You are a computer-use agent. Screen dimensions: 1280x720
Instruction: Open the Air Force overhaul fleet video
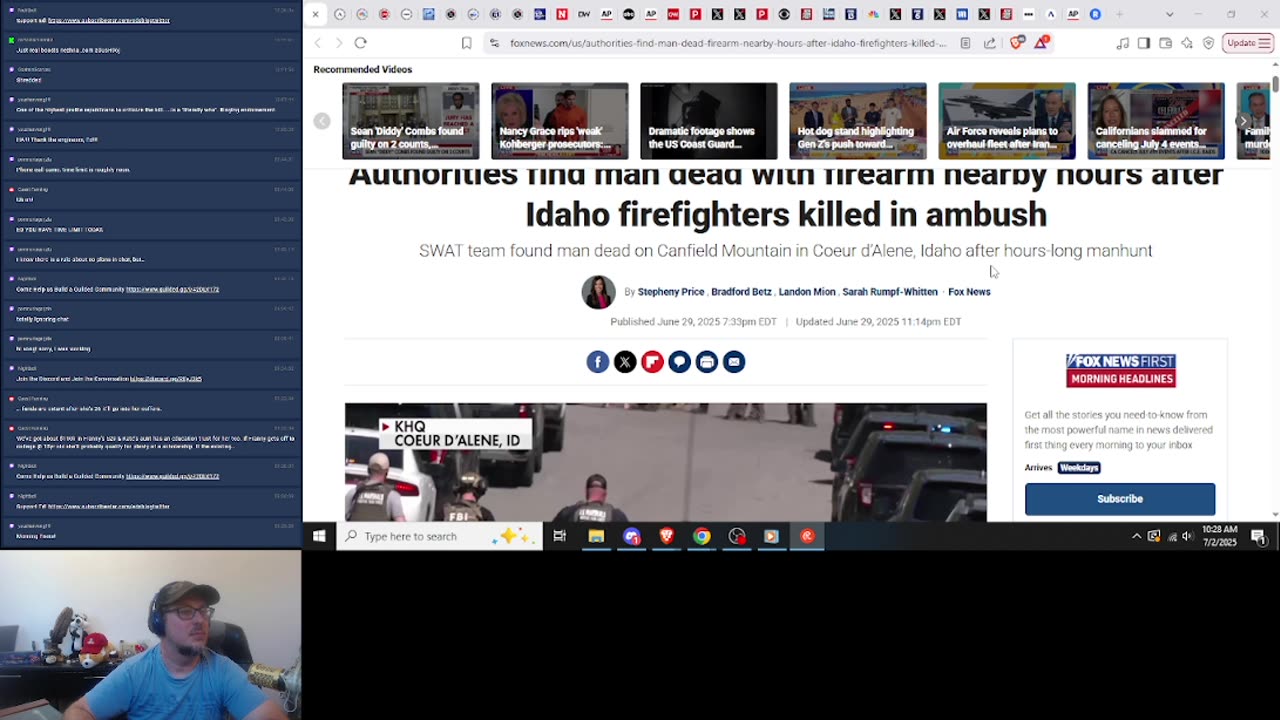click(x=1007, y=121)
